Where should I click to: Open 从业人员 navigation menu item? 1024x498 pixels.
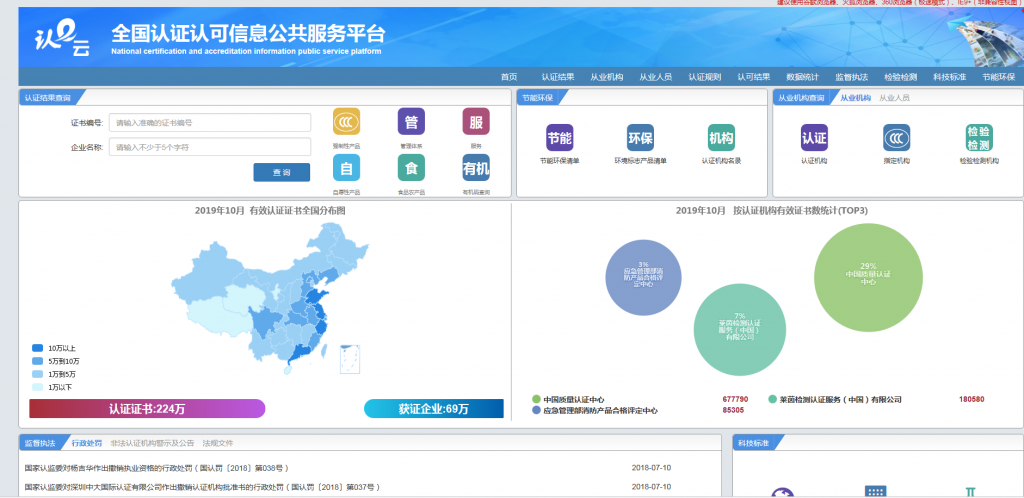click(x=656, y=77)
